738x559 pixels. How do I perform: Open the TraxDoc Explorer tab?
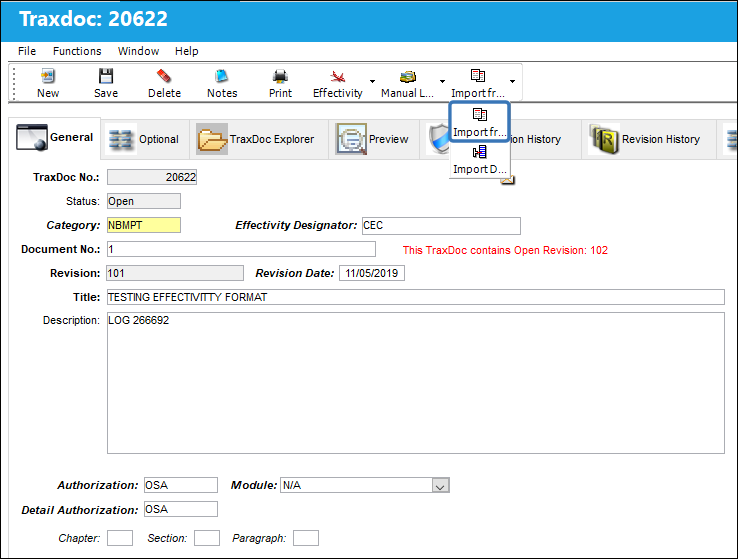click(258, 139)
